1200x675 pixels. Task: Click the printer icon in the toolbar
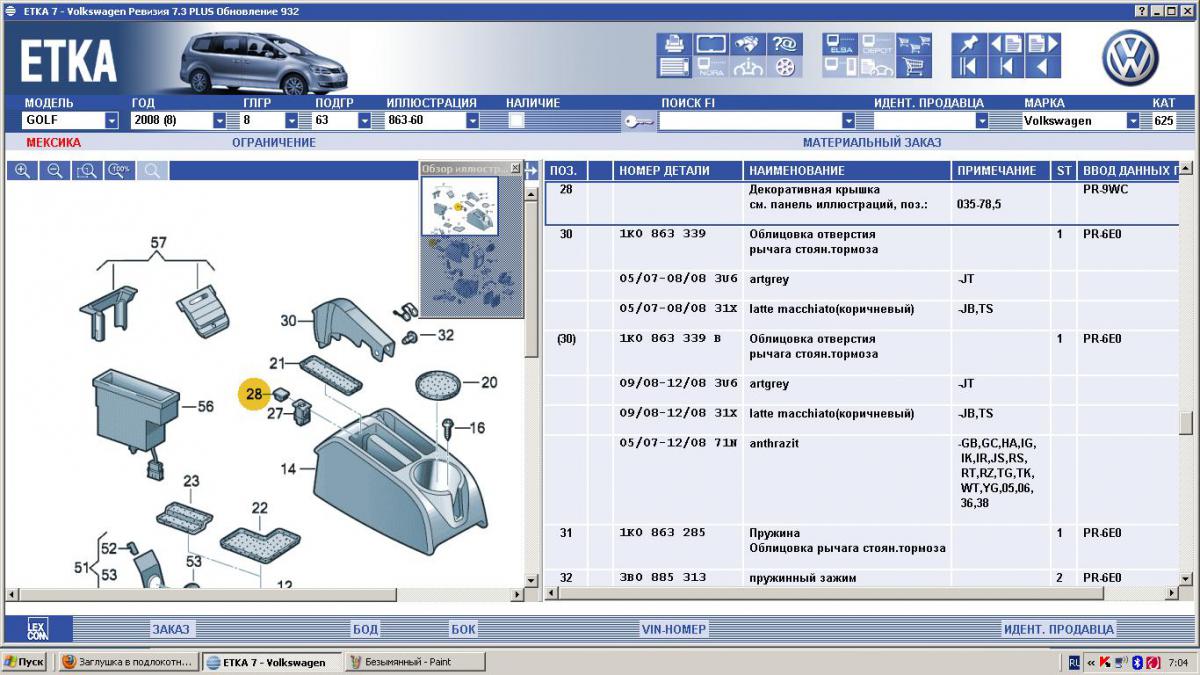tap(674, 44)
